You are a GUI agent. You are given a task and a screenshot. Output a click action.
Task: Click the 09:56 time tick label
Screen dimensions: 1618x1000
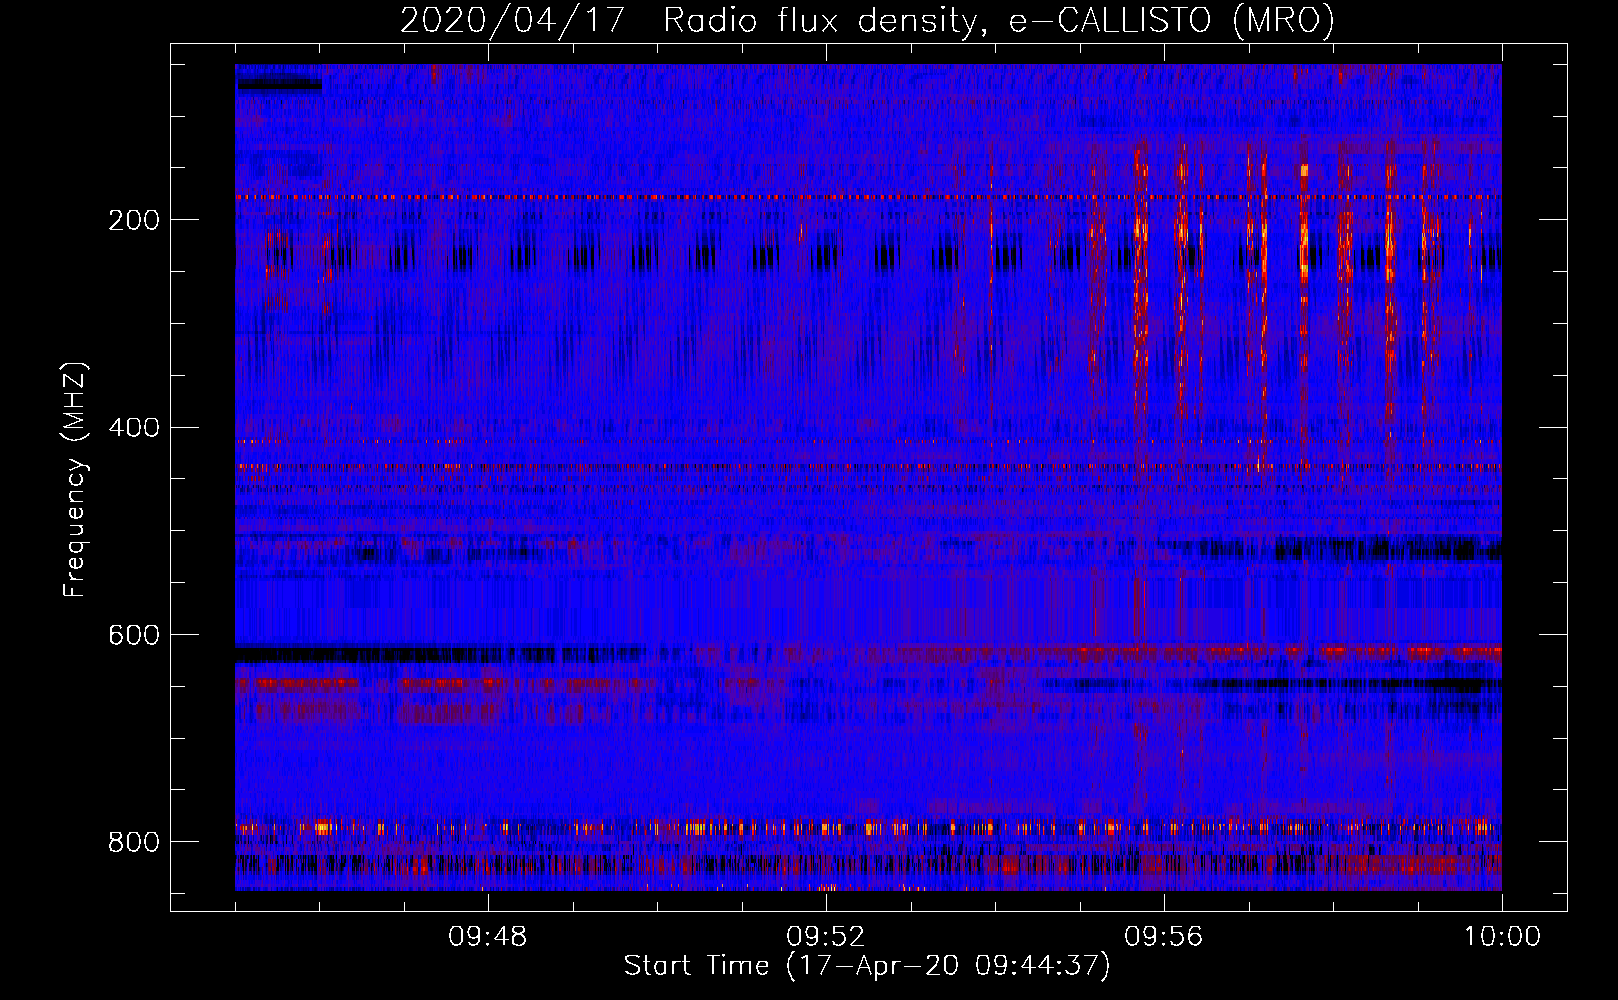[x=1164, y=937]
